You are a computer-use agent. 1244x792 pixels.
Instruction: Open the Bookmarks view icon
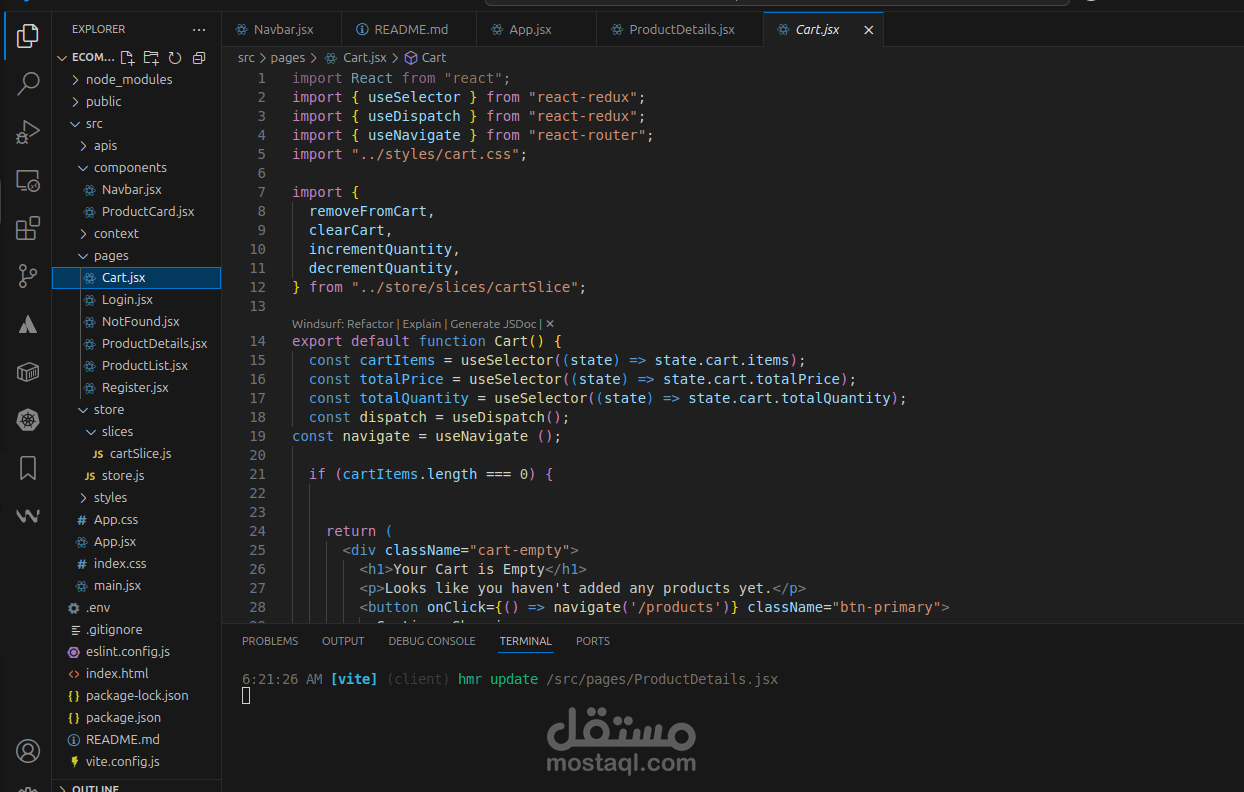pyautogui.click(x=28, y=468)
